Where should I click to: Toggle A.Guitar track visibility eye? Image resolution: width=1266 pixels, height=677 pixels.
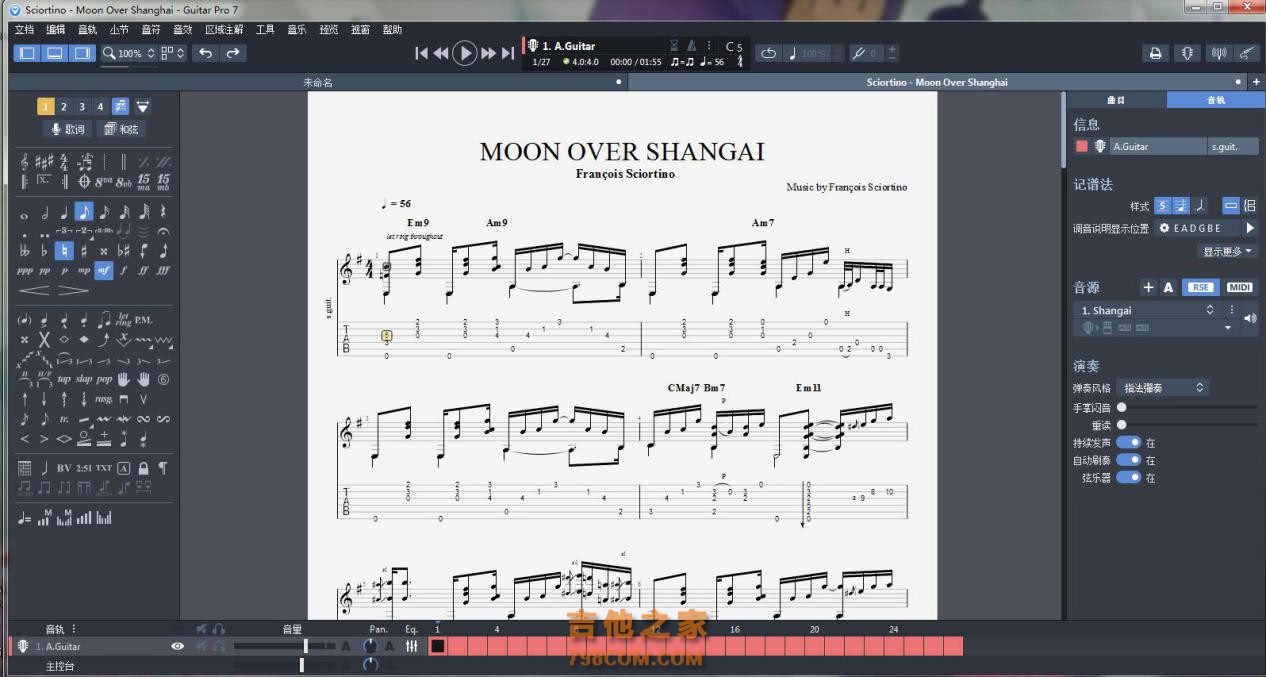(178, 646)
